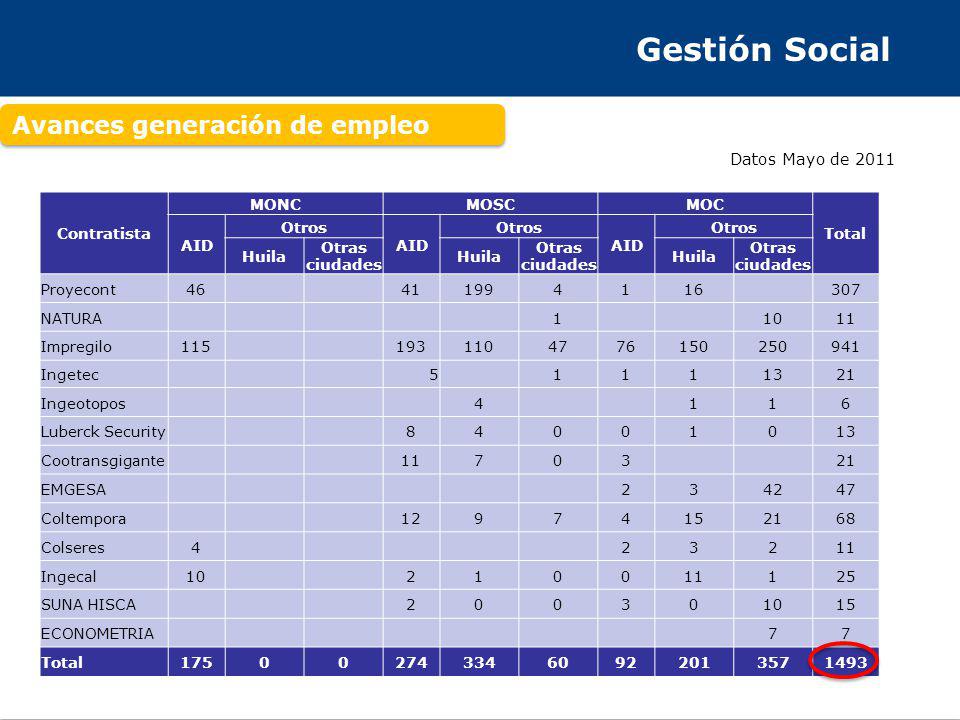Click the "Otros" subheader under MOSC

pyautogui.click(x=519, y=227)
